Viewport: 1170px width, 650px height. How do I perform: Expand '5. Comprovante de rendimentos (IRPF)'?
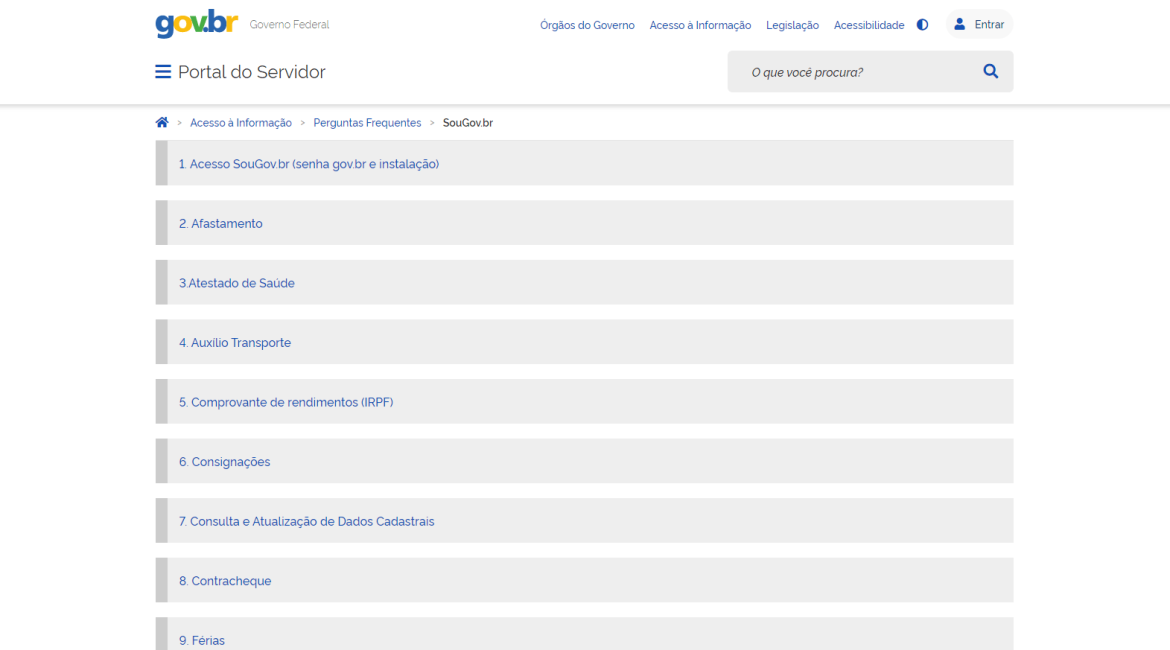point(286,402)
